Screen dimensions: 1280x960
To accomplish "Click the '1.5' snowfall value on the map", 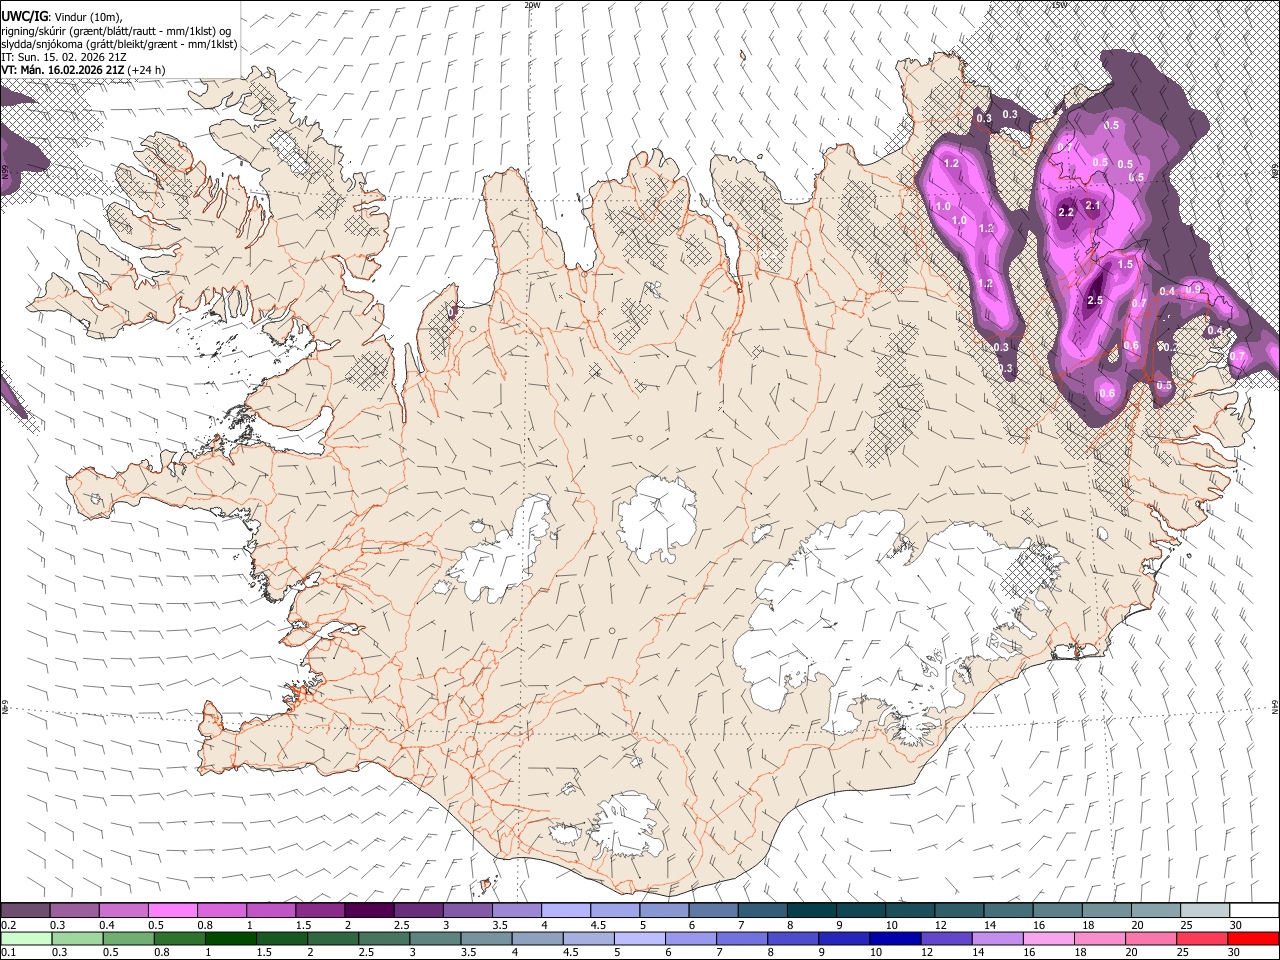I will tap(1125, 264).
